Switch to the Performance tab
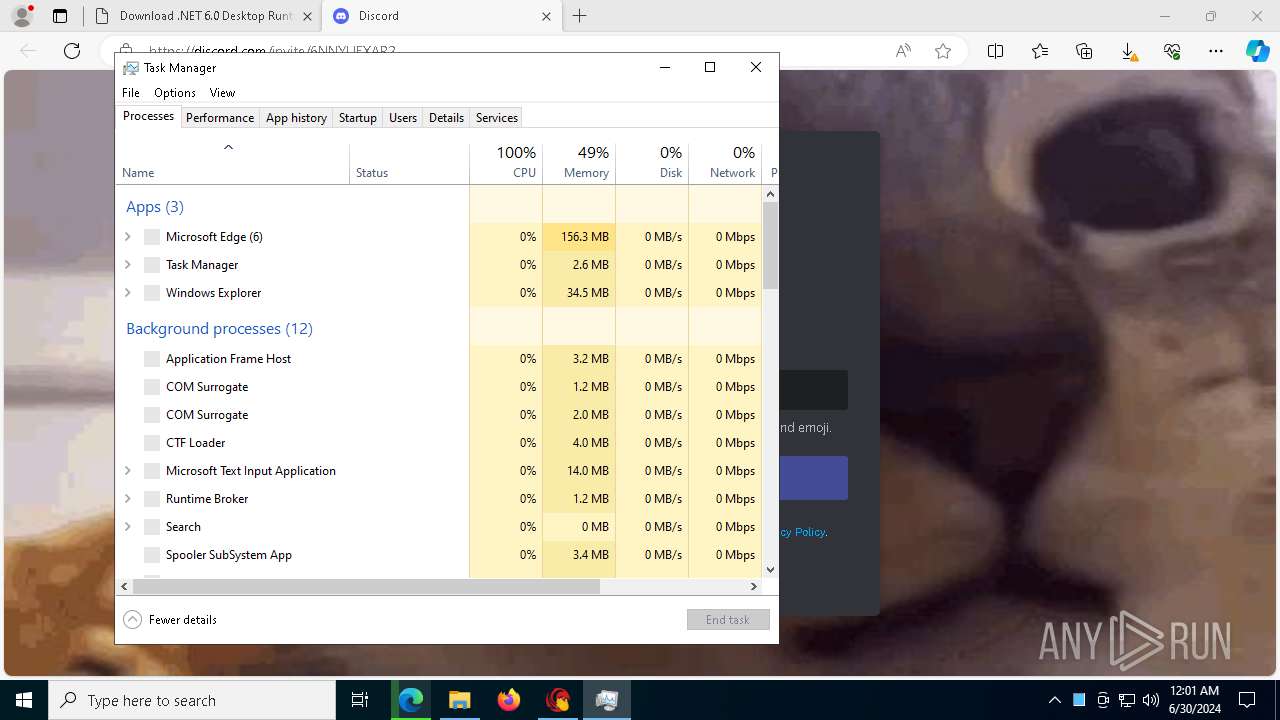Image resolution: width=1280 pixels, height=720 pixels. point(220,118)
